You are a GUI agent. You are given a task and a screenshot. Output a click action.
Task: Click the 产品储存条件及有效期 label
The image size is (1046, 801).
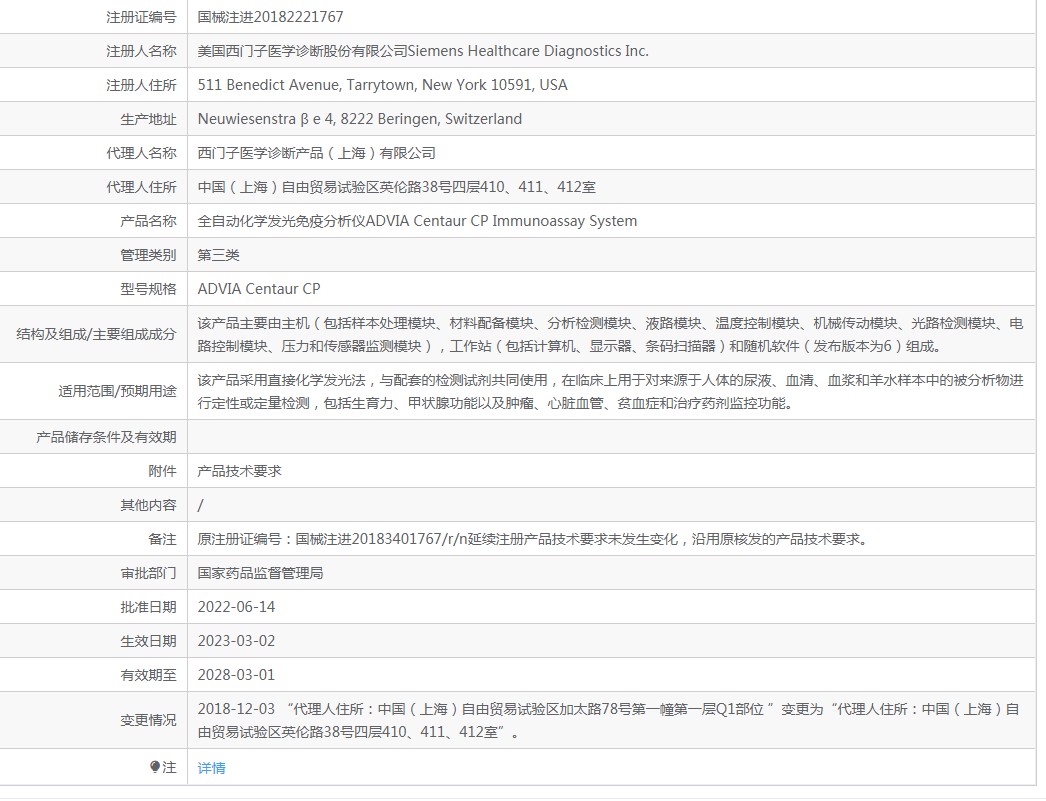point(106,438)
